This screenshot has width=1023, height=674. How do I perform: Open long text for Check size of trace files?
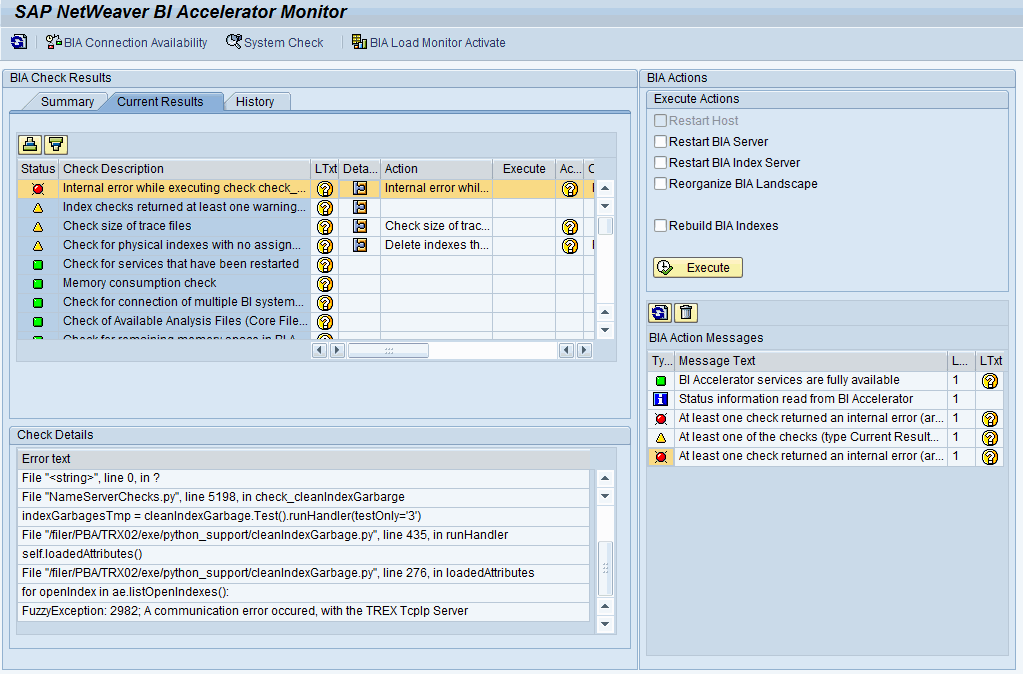(325, 226)
